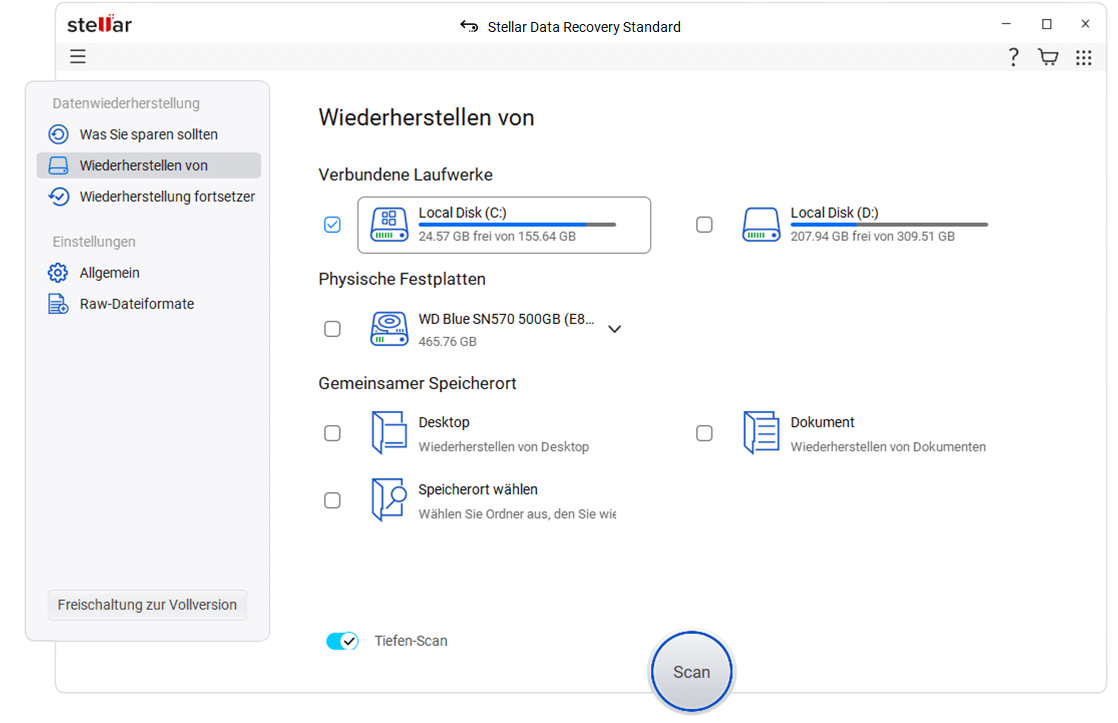
Task: Click the Speicherort wählen folder icon
Action: click(x=389, y=500)
